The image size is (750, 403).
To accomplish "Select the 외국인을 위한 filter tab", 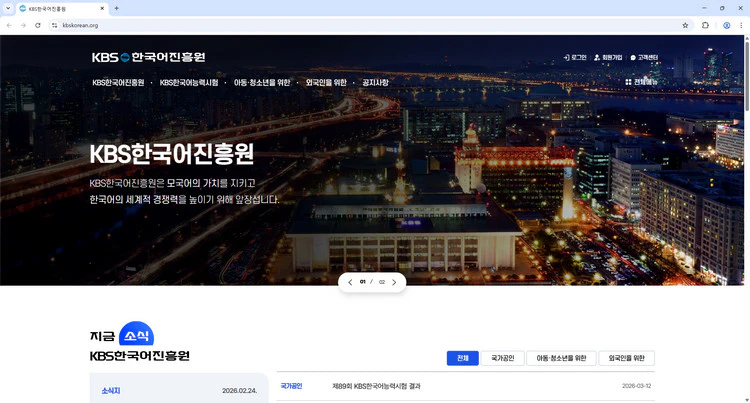I will pyautogui.click(x=627, y=358).
